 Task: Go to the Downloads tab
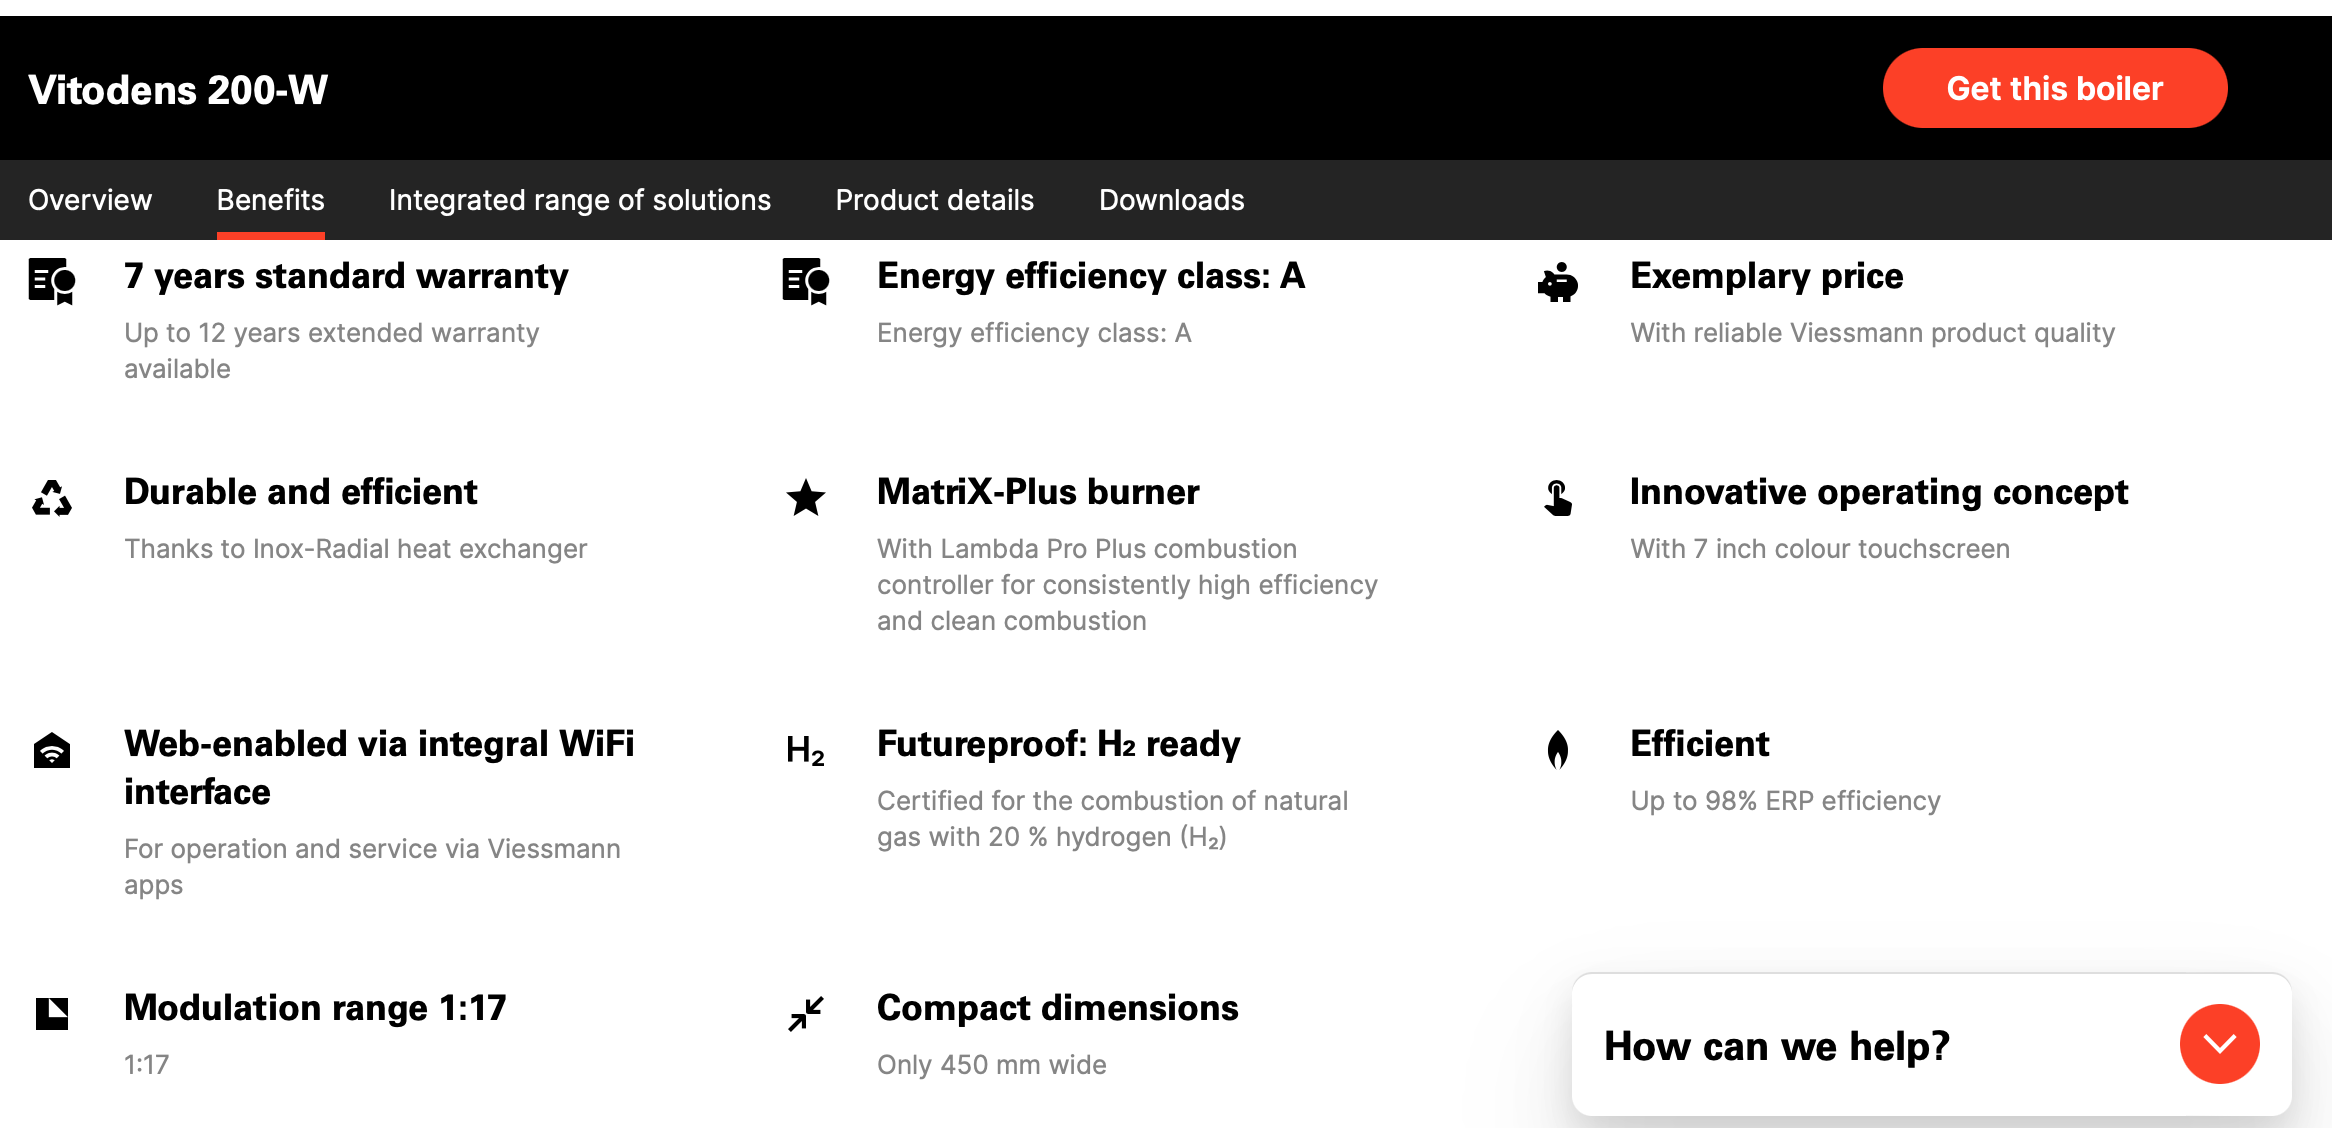click(x=1172, y=200)
